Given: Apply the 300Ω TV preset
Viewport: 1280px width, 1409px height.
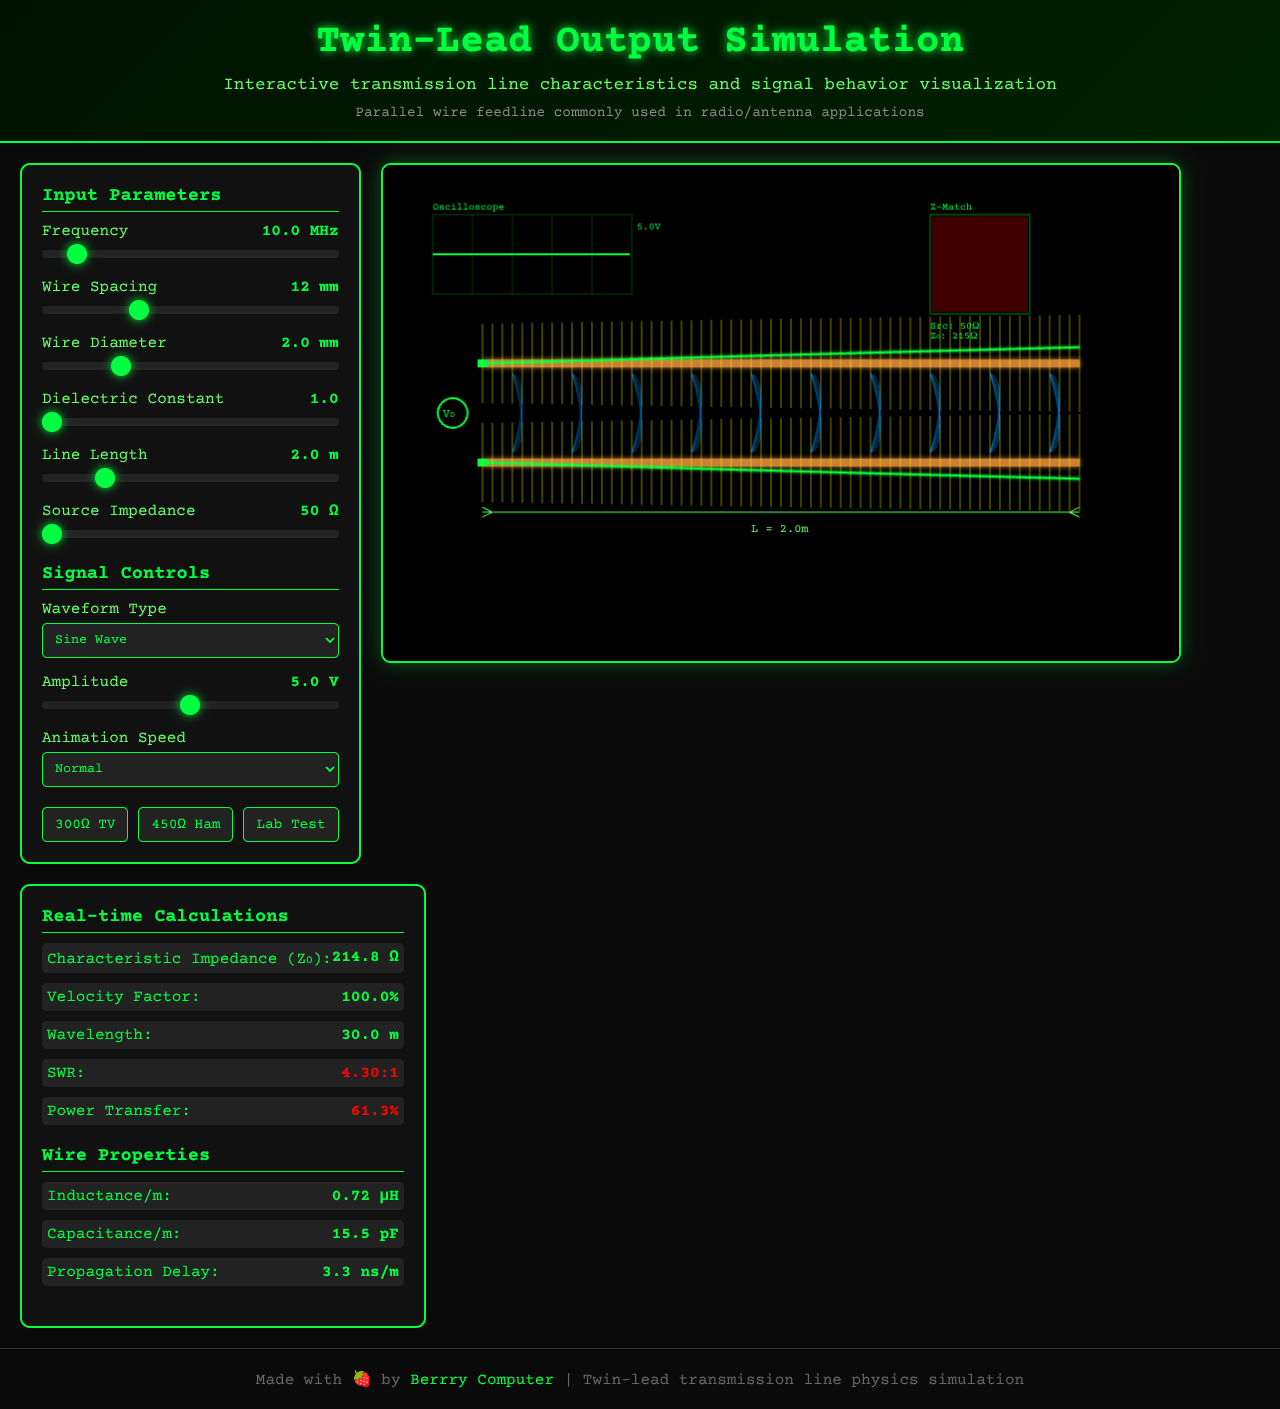Looking at the screenshot, I should [x=85, y=824].
